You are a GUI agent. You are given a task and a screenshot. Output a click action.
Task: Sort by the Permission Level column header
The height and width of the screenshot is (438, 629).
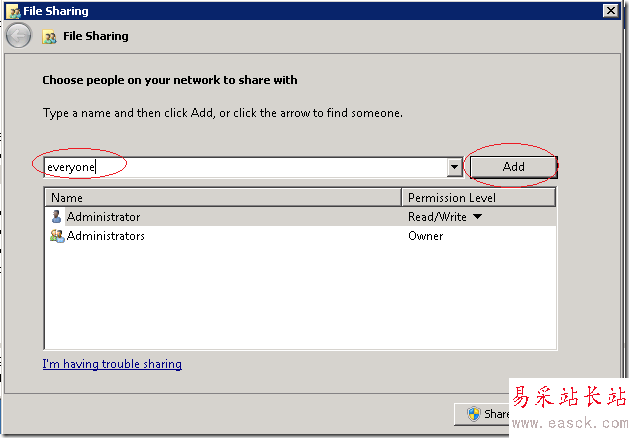click(479, 197)
